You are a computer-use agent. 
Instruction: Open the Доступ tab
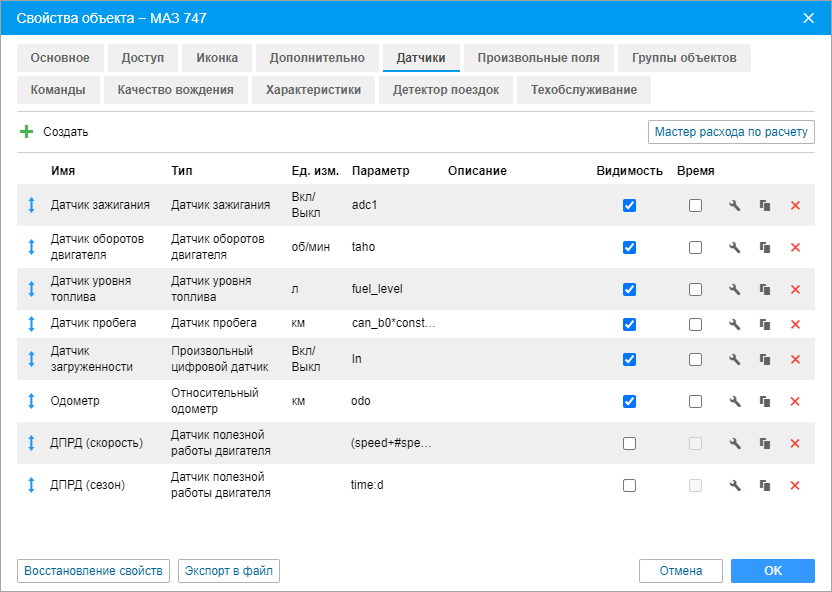point(143,58)
